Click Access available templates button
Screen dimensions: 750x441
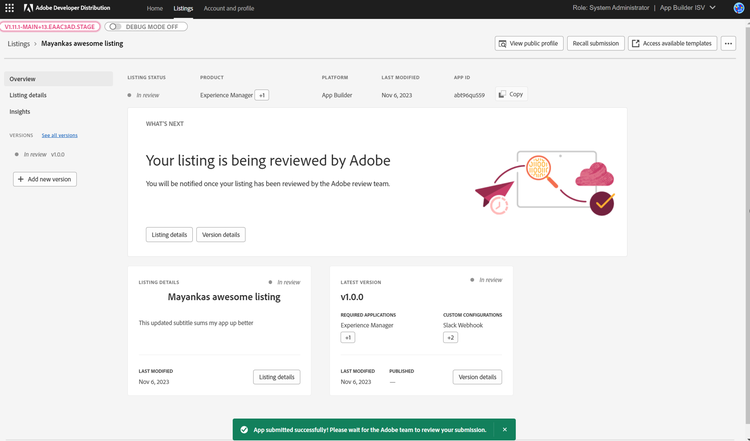[673, 44]
